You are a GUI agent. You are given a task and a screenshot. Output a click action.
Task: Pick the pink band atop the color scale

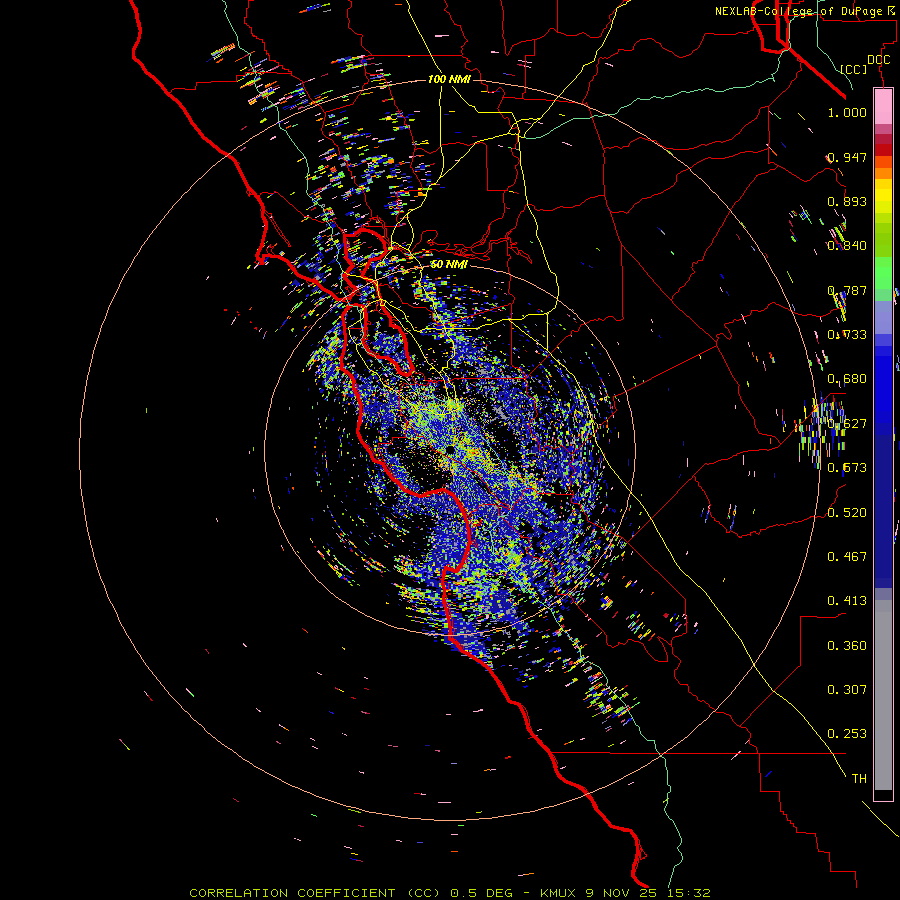pos(883,106)
